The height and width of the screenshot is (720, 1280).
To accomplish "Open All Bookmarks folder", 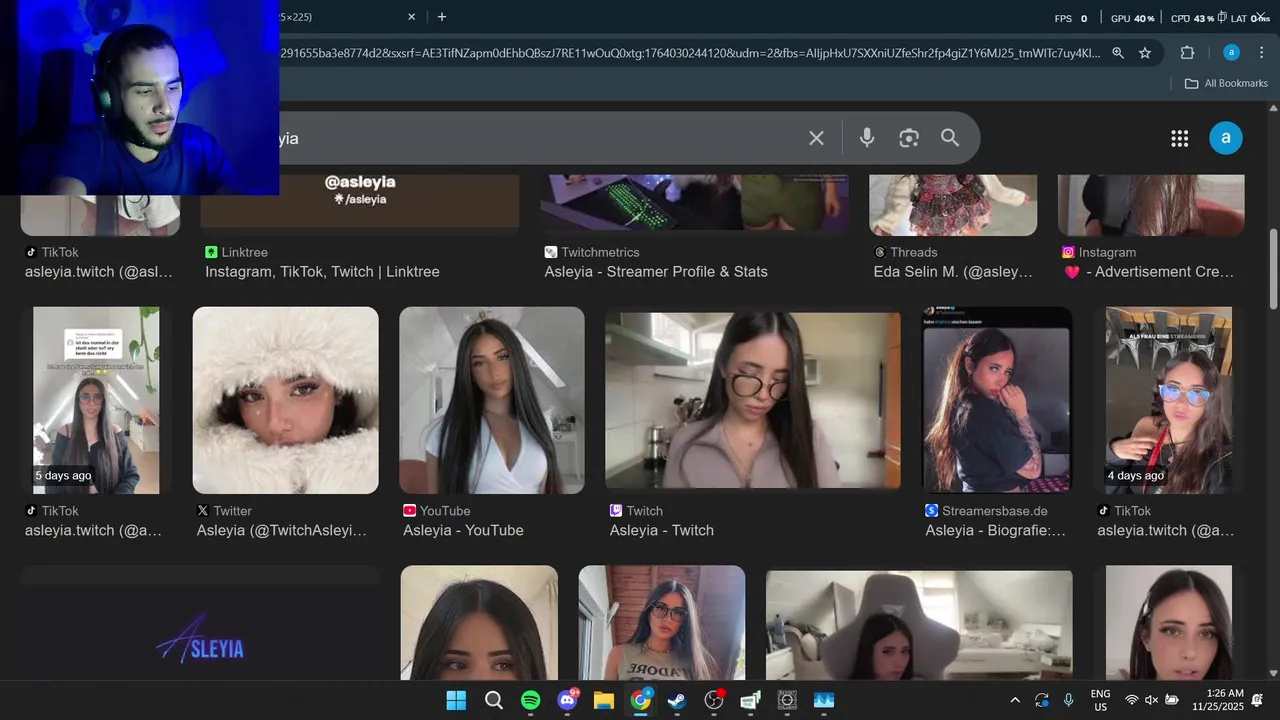I will click(x=1226, y=83).
